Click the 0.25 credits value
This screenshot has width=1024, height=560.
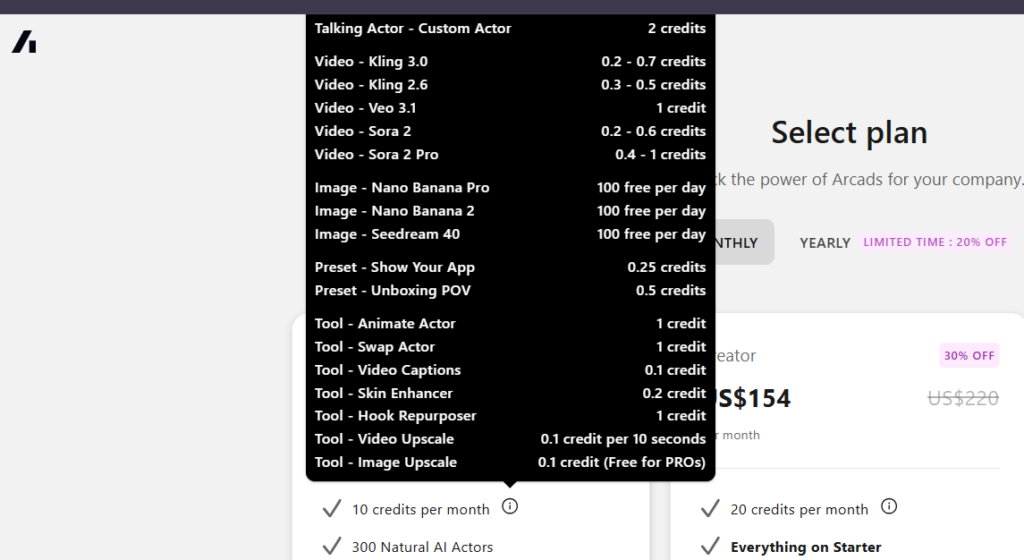(667, 268)
